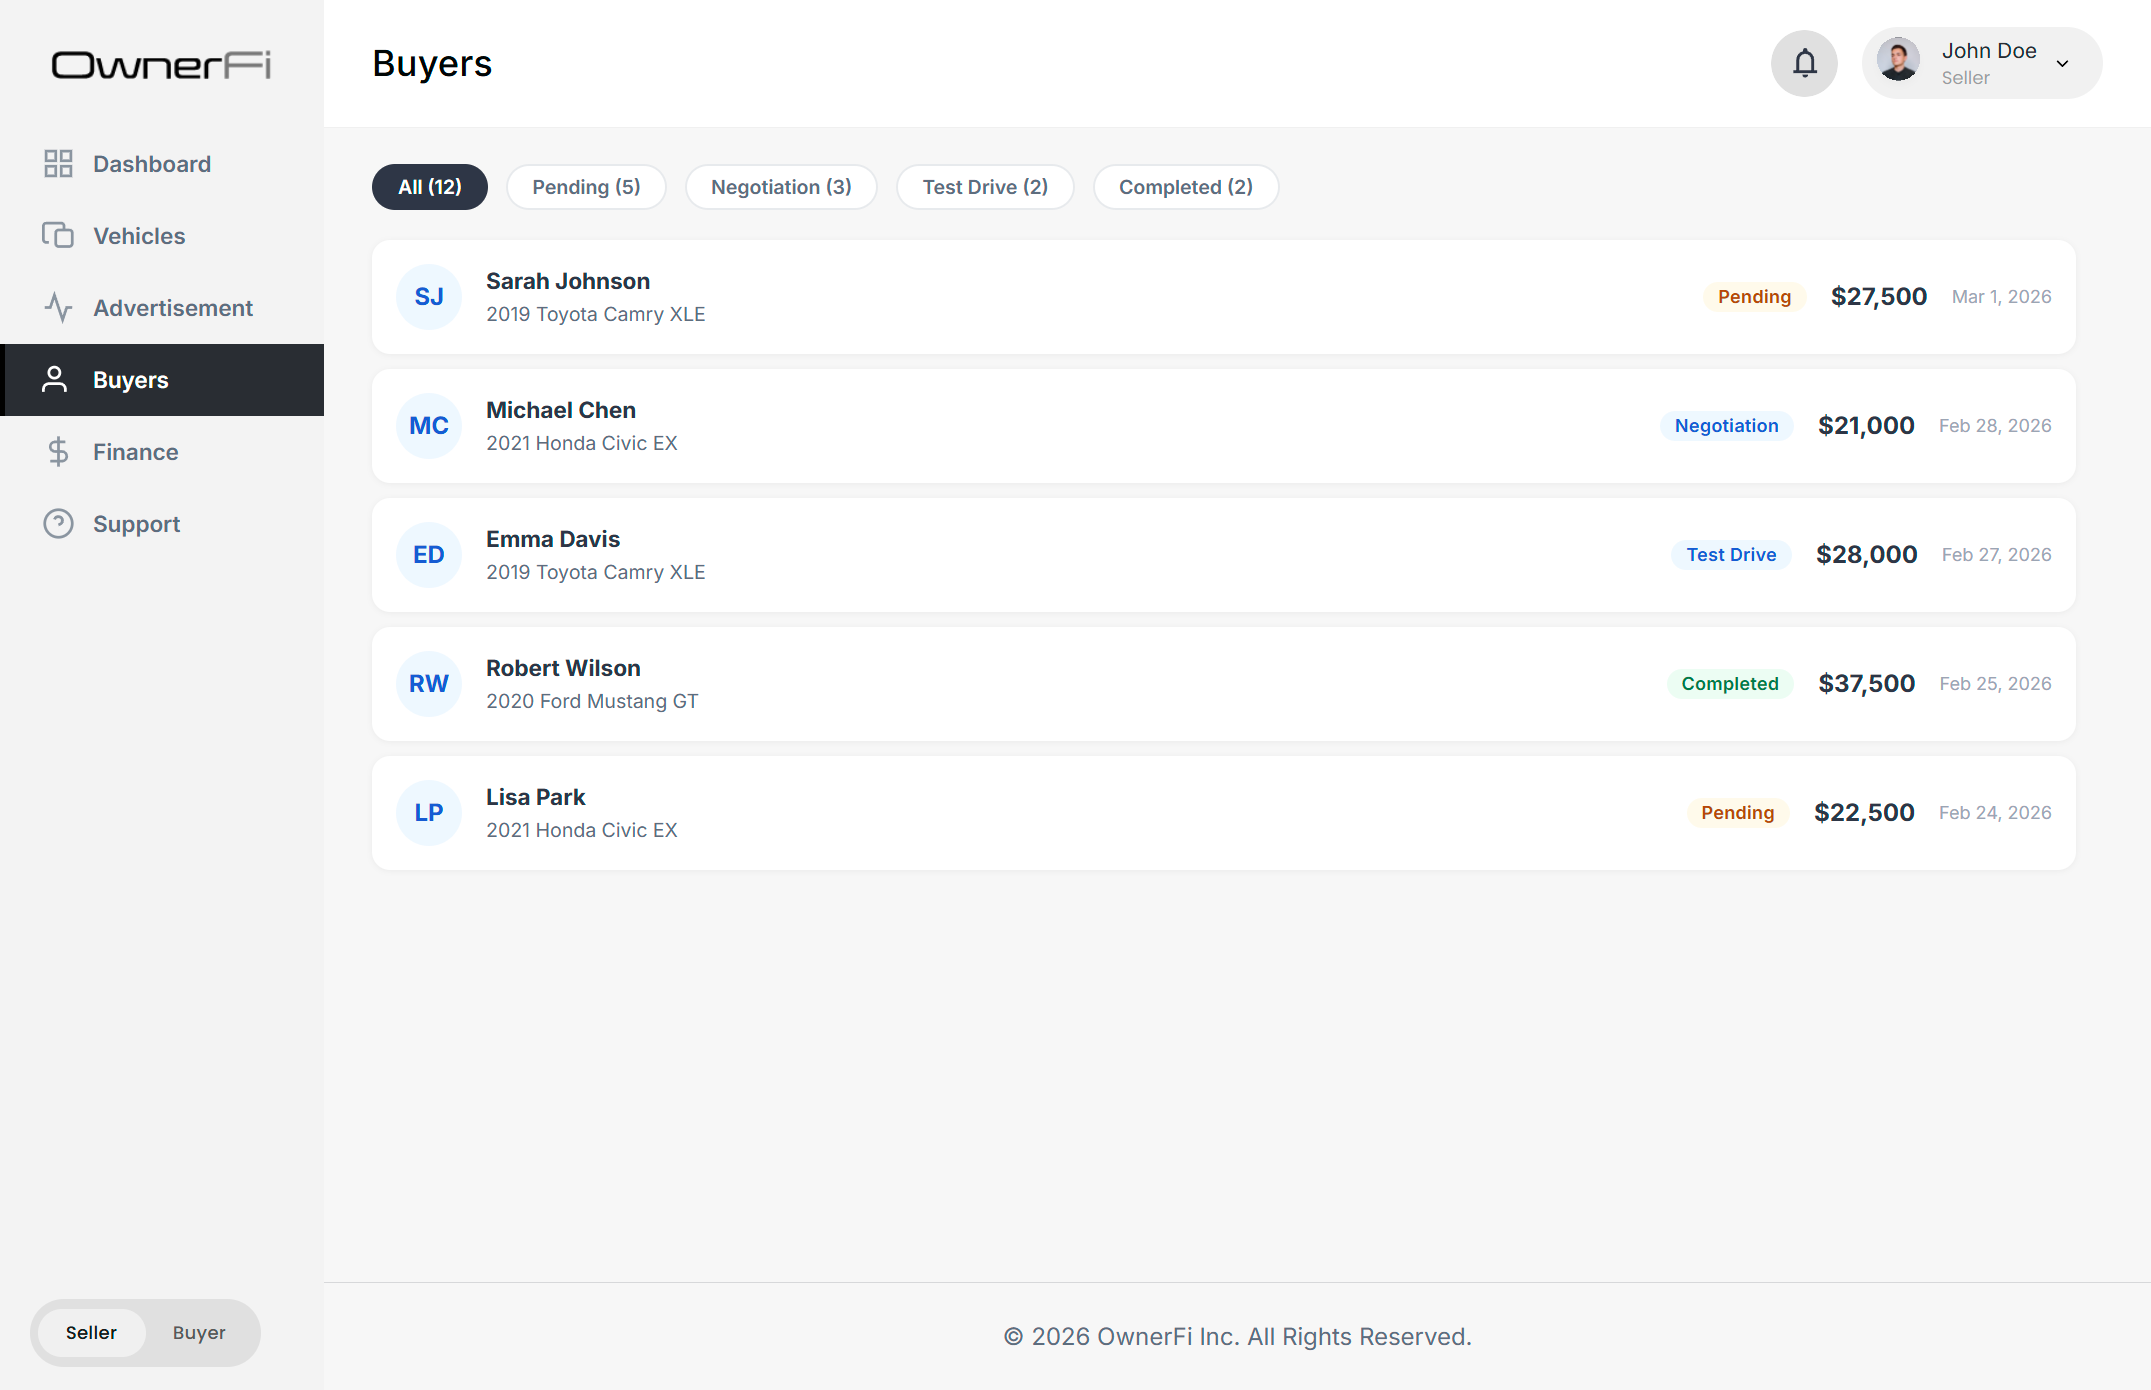Screen dimensions: 2151x1390
Task: Select the All (12) filter tab
Action: pos(430,187)
